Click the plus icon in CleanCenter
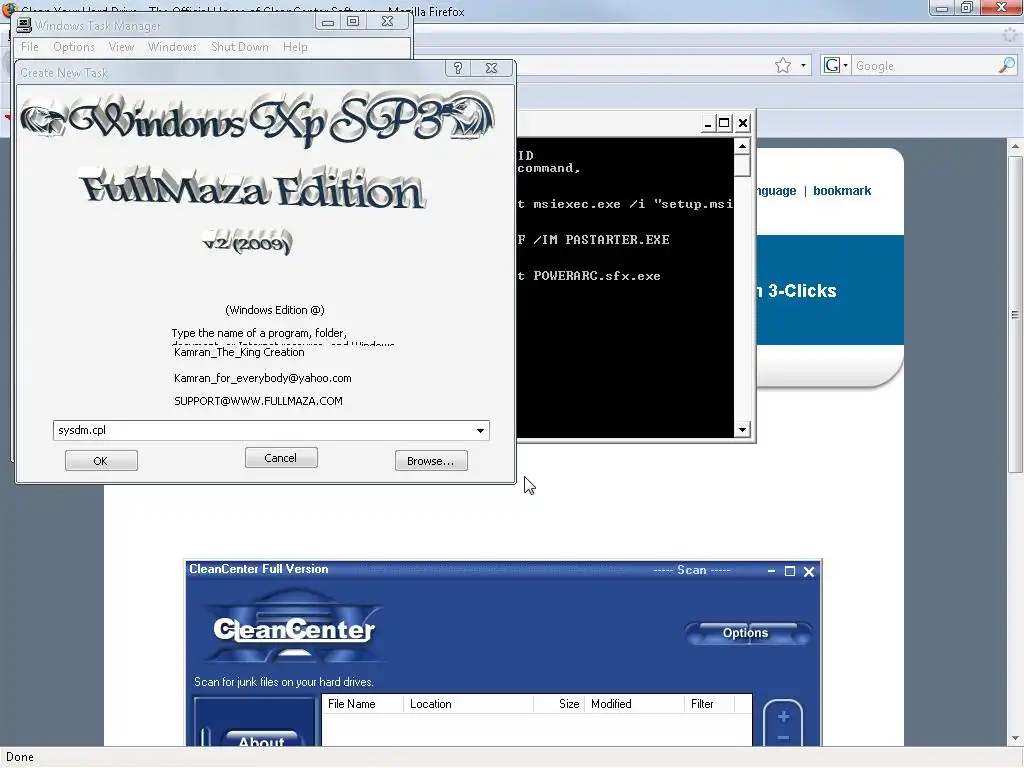The image size is (1024, 768). [x=784, y=717]
